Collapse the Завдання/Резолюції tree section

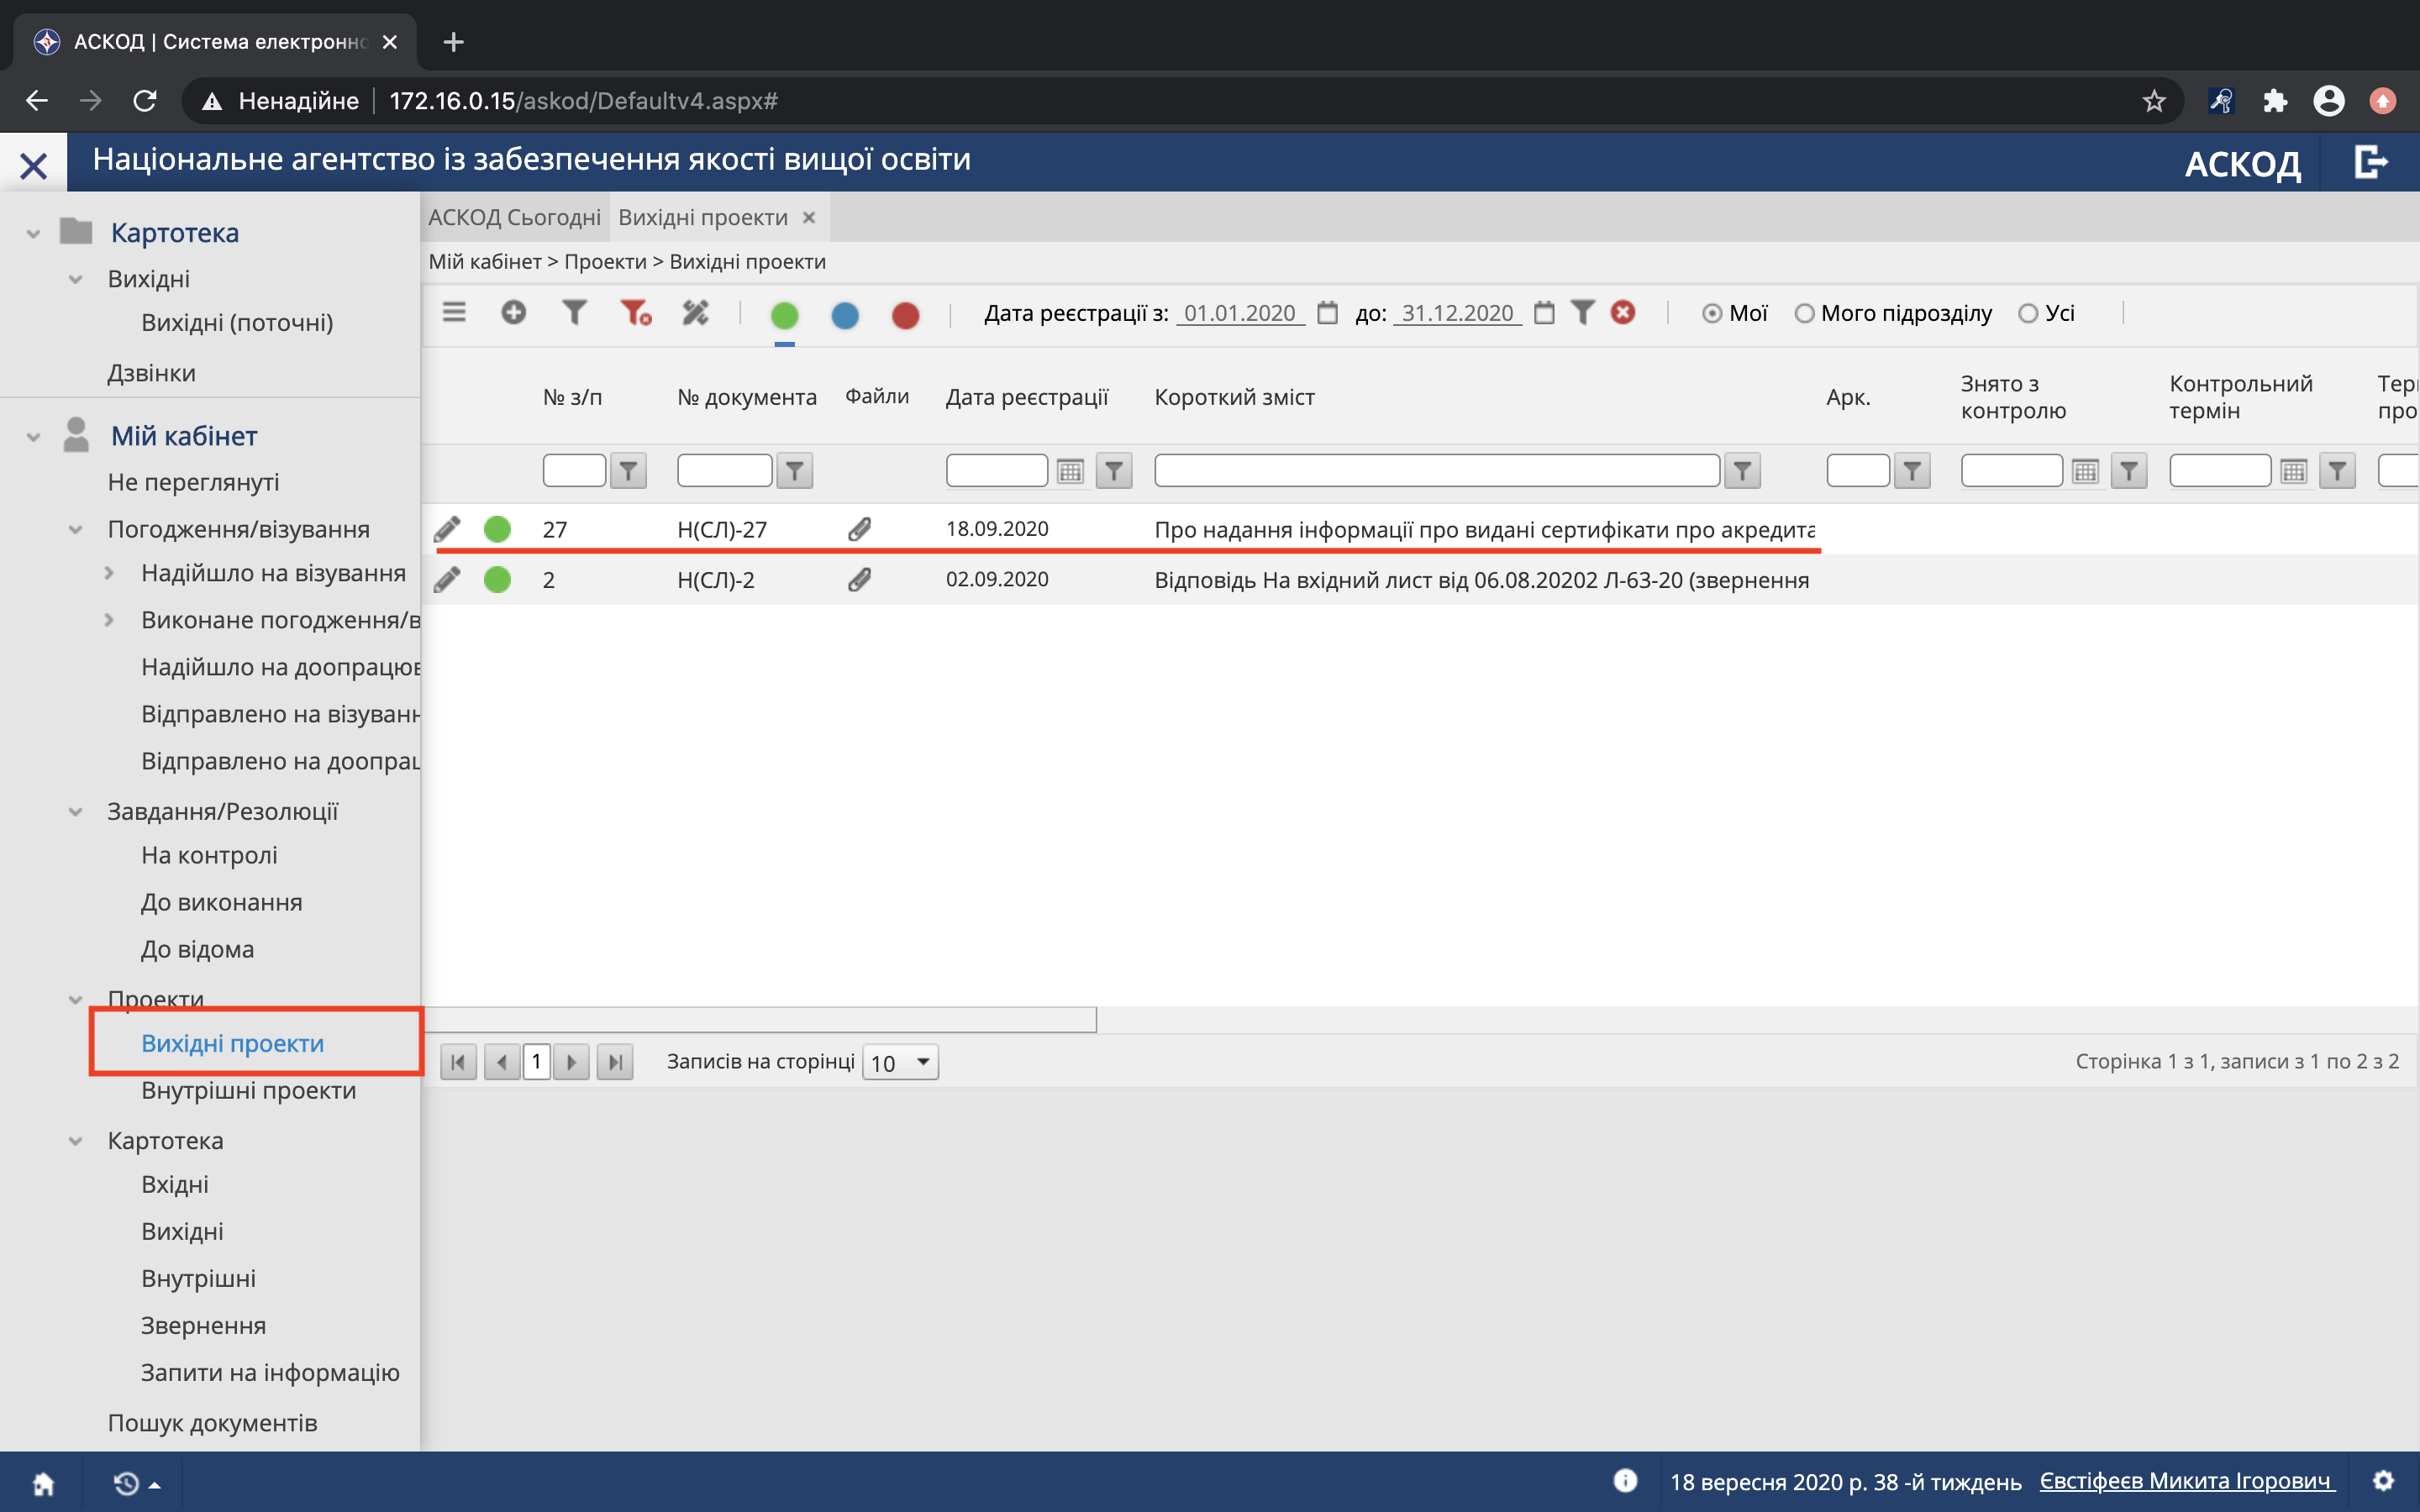(75, 812)
